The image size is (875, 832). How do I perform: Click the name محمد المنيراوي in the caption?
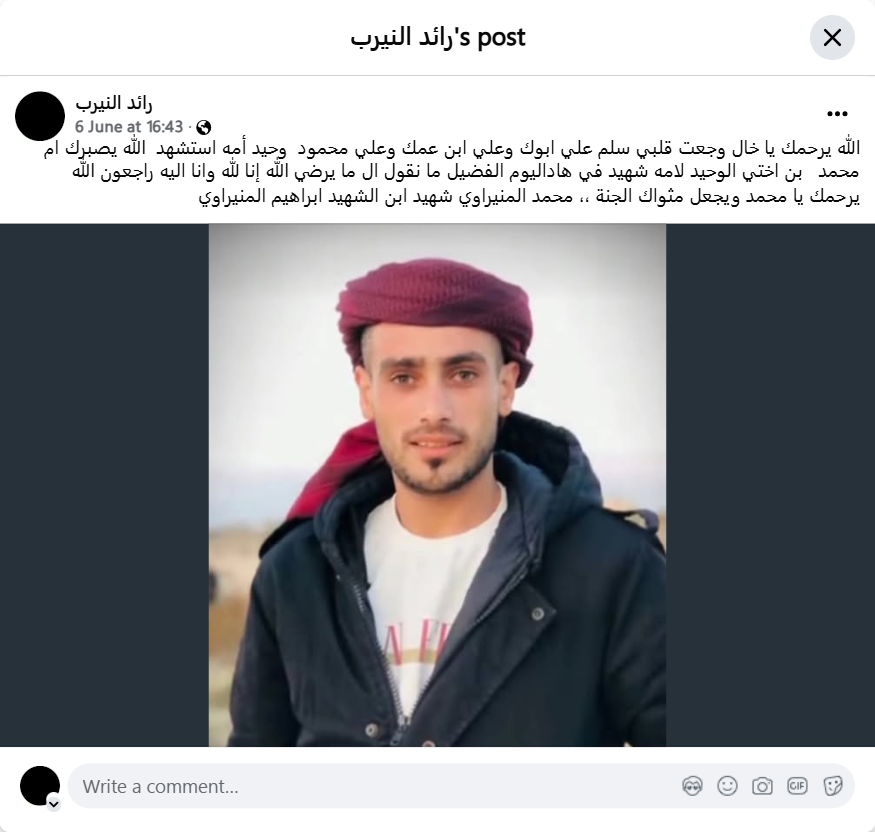(x=515, y=197)
